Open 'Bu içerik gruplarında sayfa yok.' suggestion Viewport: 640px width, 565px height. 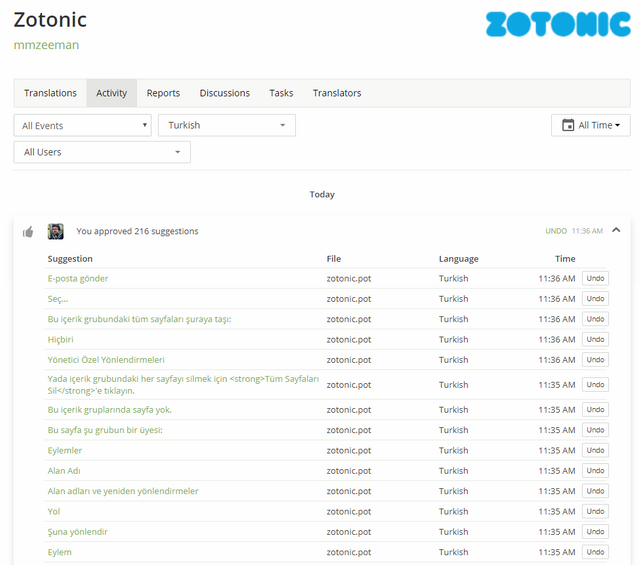(109, 410)
